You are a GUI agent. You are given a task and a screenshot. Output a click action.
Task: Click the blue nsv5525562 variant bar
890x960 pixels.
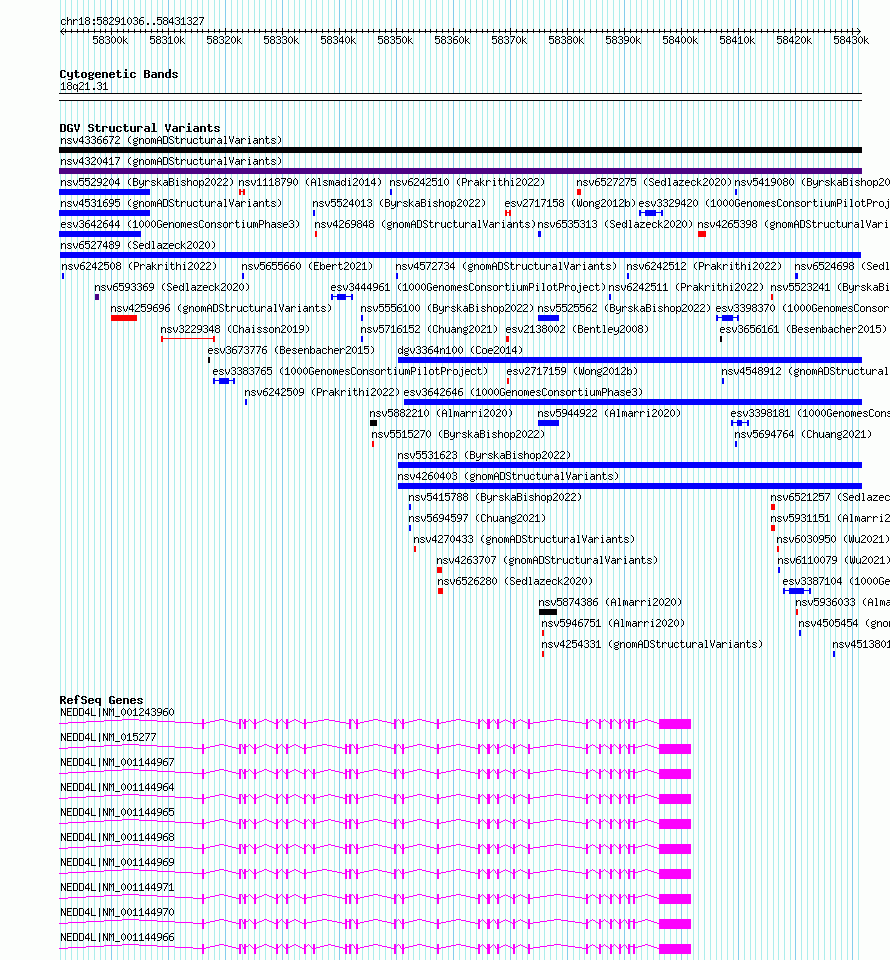pos(548,318)
